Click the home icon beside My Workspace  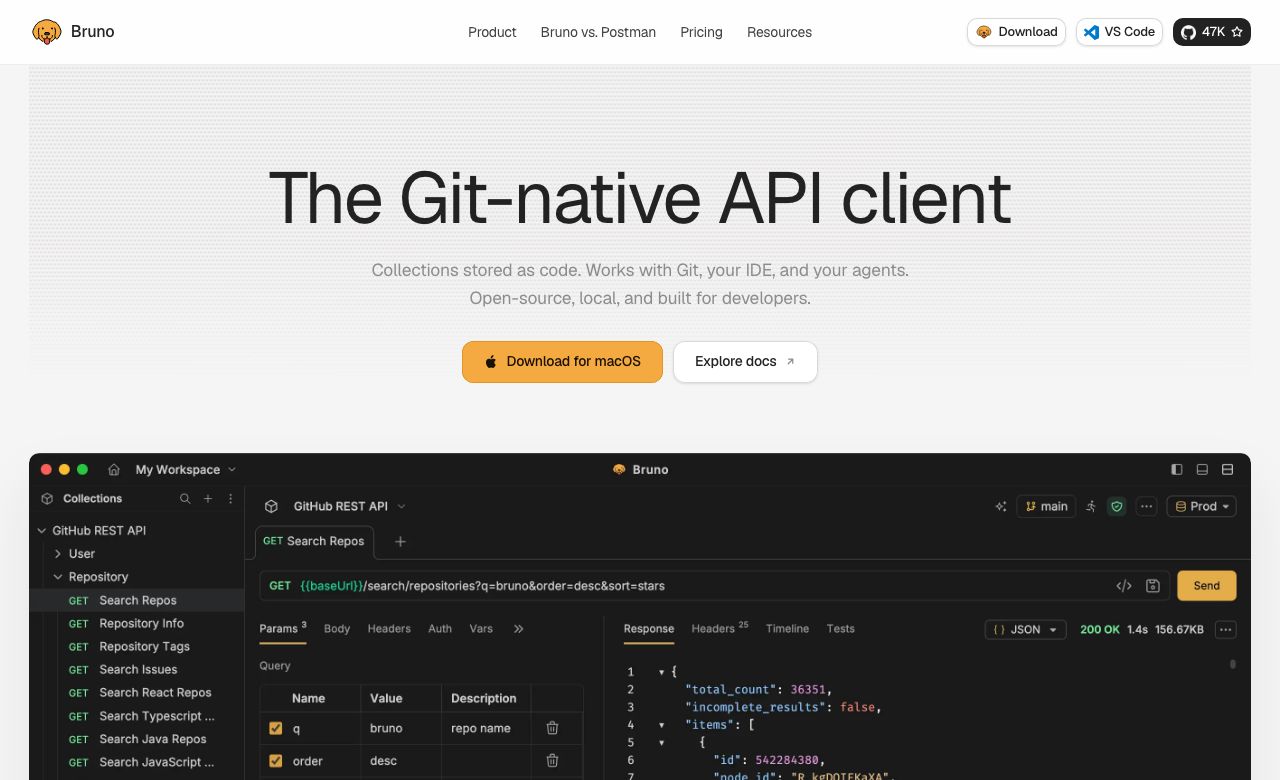pyautogui.click(x=114, y=469)
